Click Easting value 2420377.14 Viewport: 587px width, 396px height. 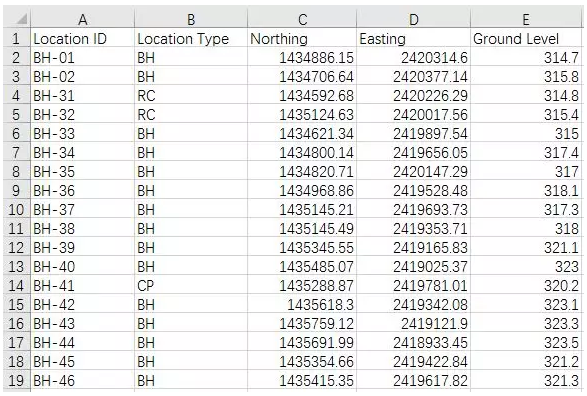[413, 77]
